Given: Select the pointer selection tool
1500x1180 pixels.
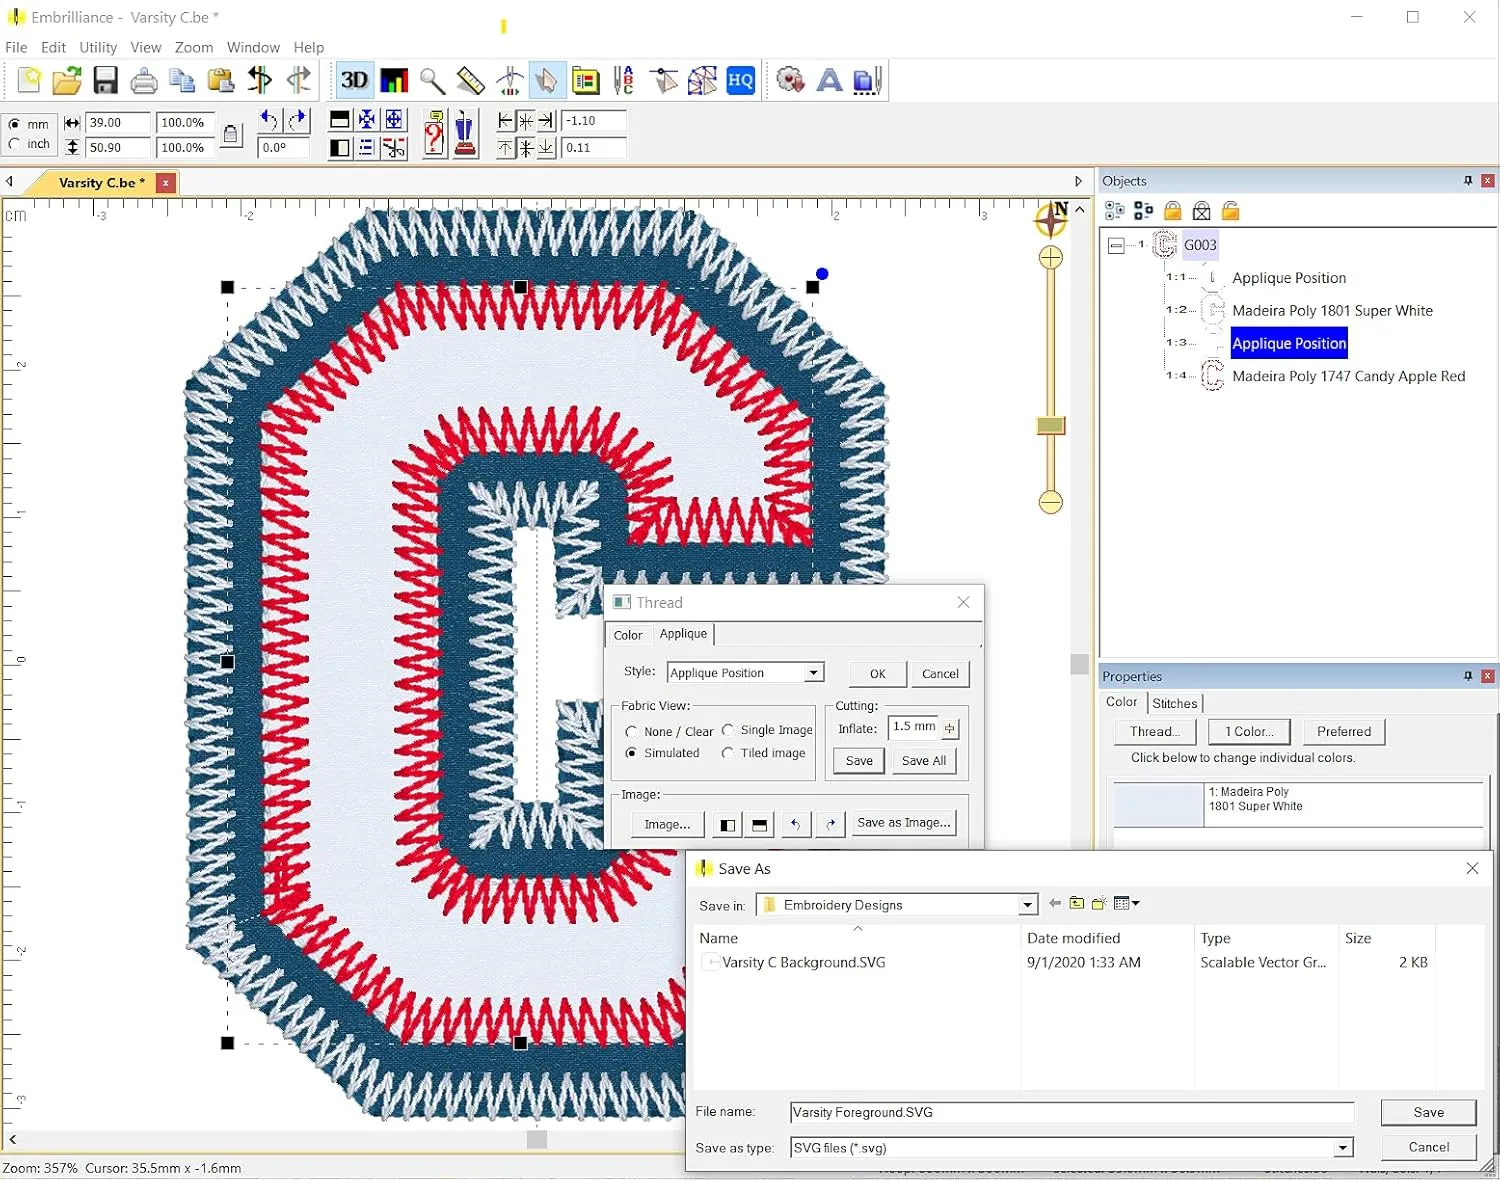Looking at the screenshot, I should pyautogui.click(x=547, y=81).
